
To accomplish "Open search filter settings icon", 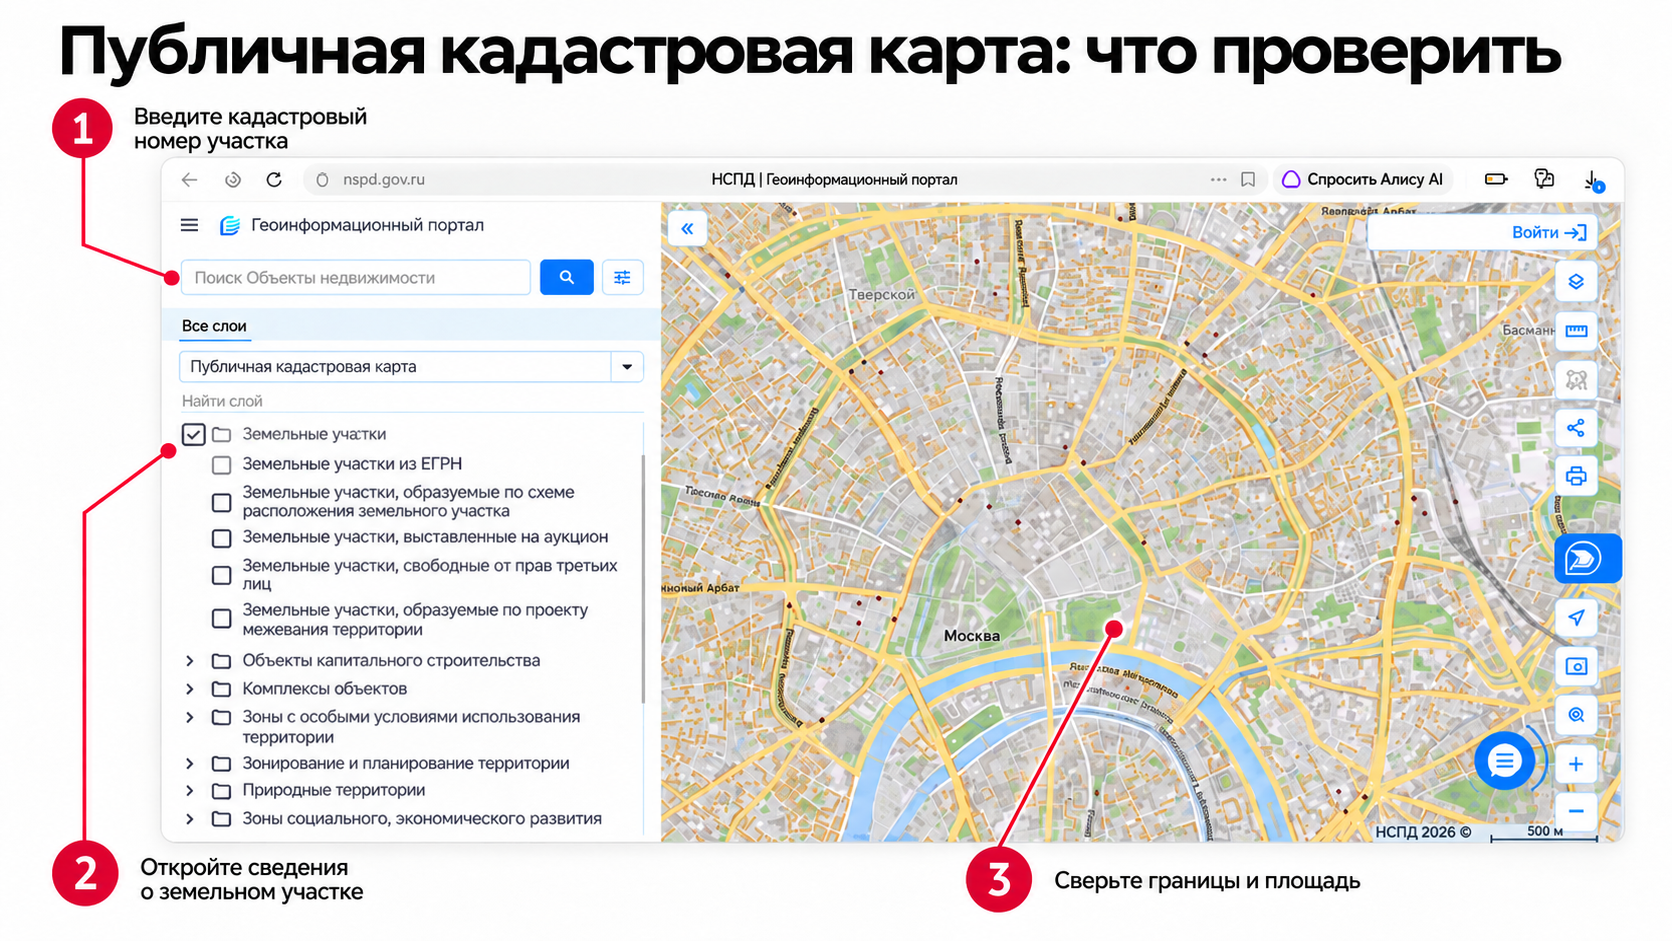I will (x=622, y=277).
